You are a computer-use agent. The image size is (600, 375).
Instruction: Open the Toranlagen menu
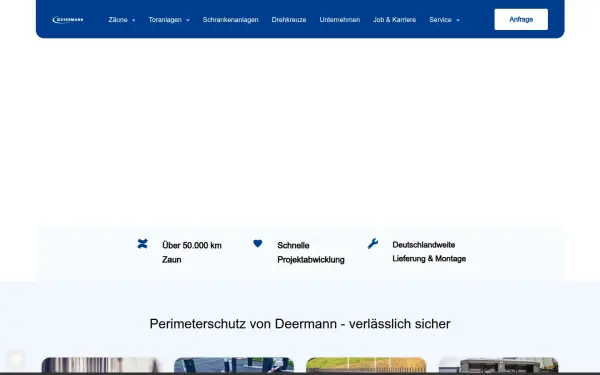pos(165,20)
